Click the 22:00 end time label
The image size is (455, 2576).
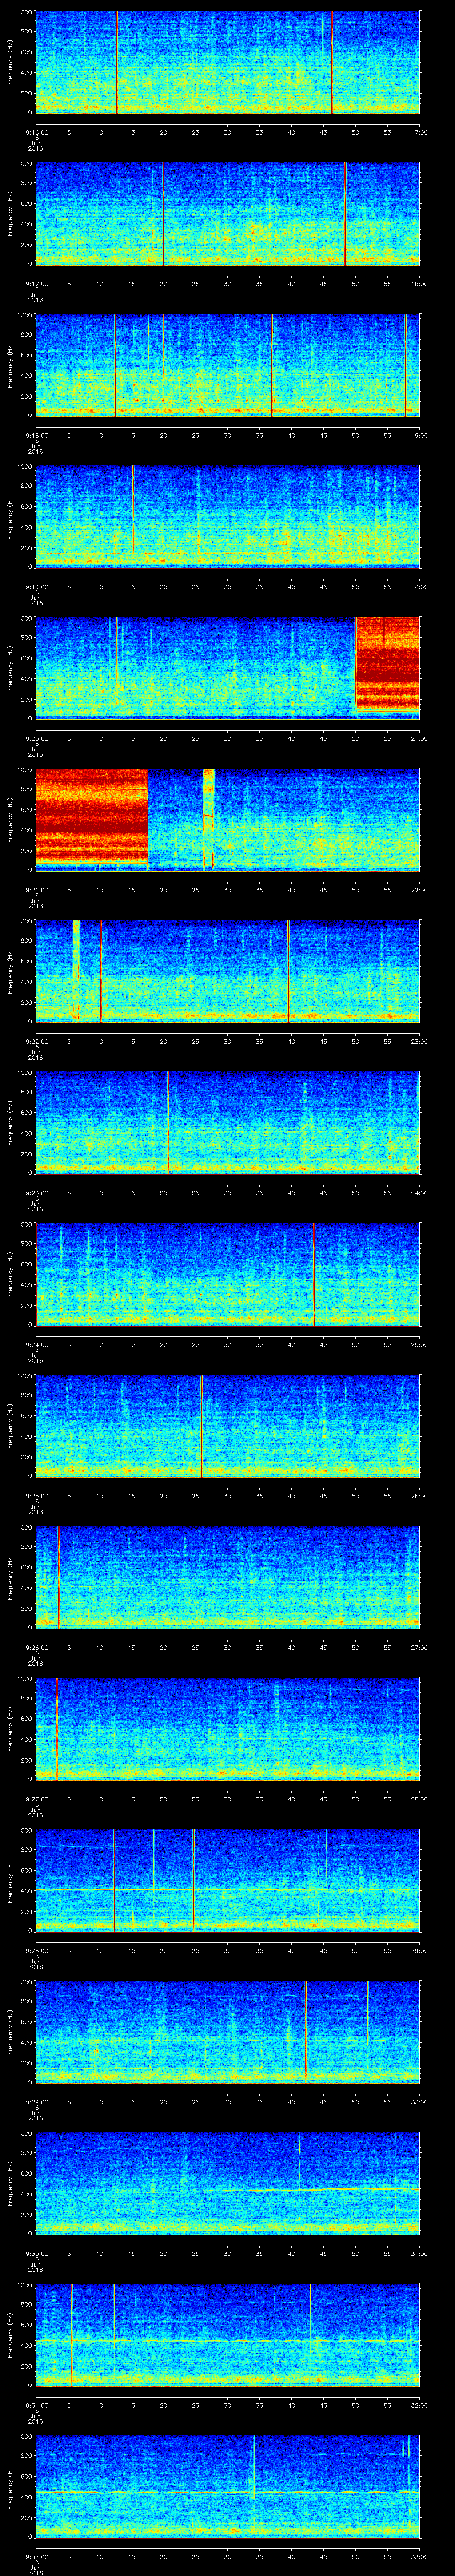tap(419, 889)
